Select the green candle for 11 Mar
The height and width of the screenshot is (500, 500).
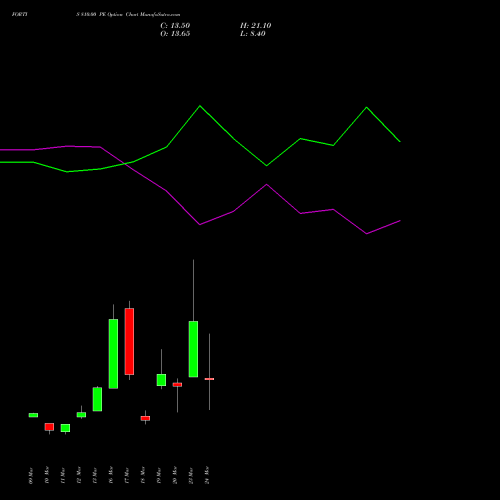65,428
